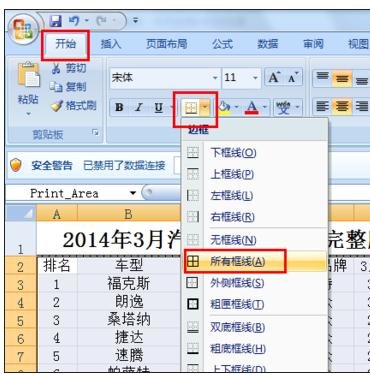Toggle italic formatting
This screenshot has height=374, width=370.
[x=138, y=107]
